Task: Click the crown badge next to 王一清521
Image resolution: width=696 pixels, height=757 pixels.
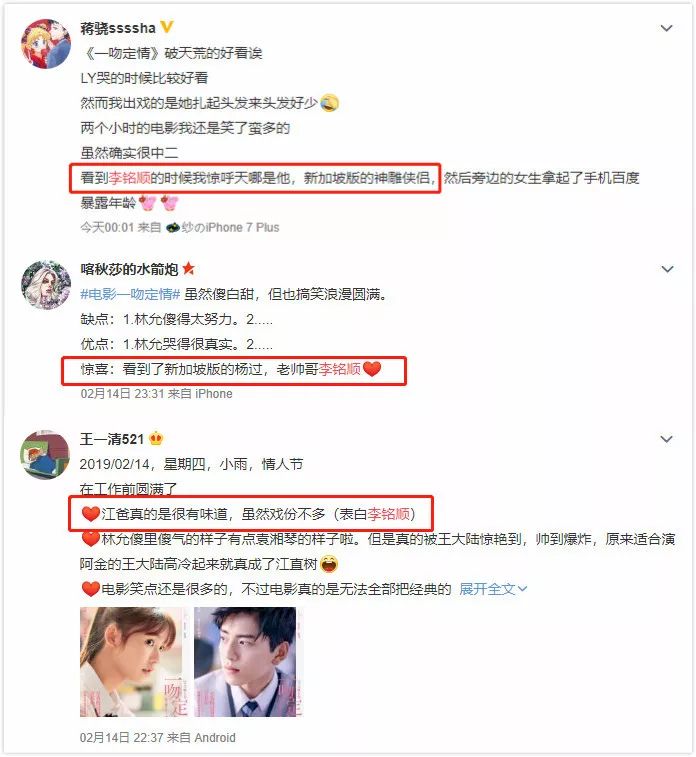Action: pyautogui.click(x=156, y=438)
